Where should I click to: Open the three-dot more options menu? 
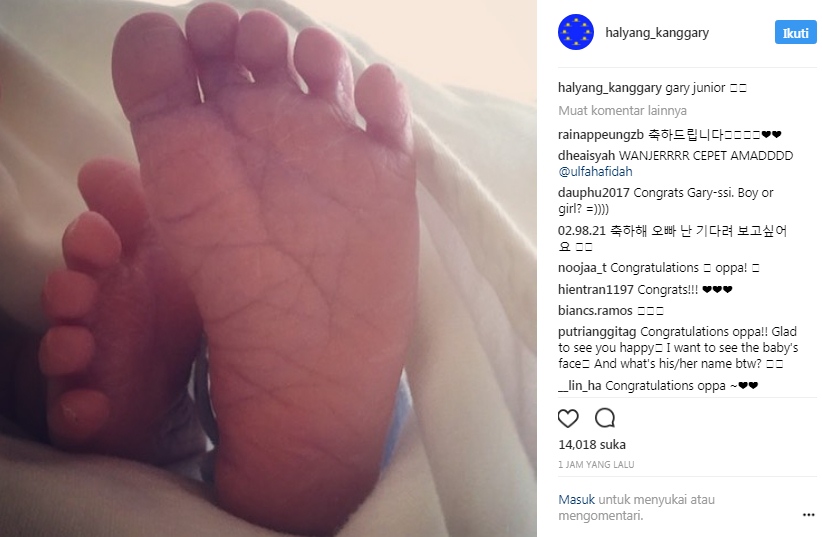pyautogui.click(x=808, y=515)
